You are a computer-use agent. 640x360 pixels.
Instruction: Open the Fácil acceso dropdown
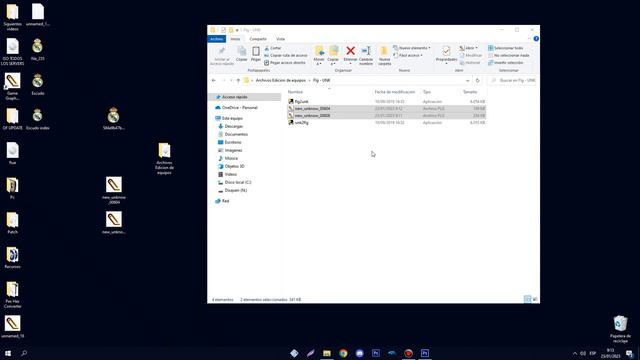408,56
